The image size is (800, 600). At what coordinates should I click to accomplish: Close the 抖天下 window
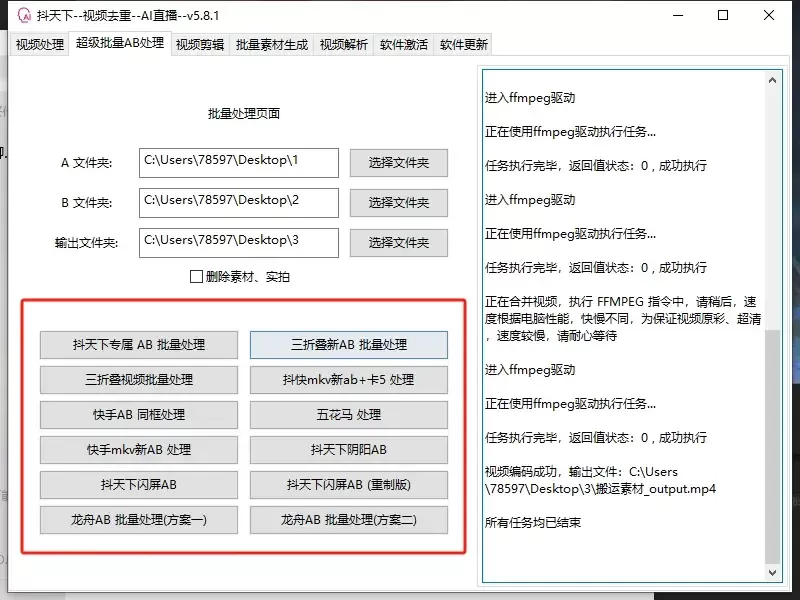coord(769,15)
